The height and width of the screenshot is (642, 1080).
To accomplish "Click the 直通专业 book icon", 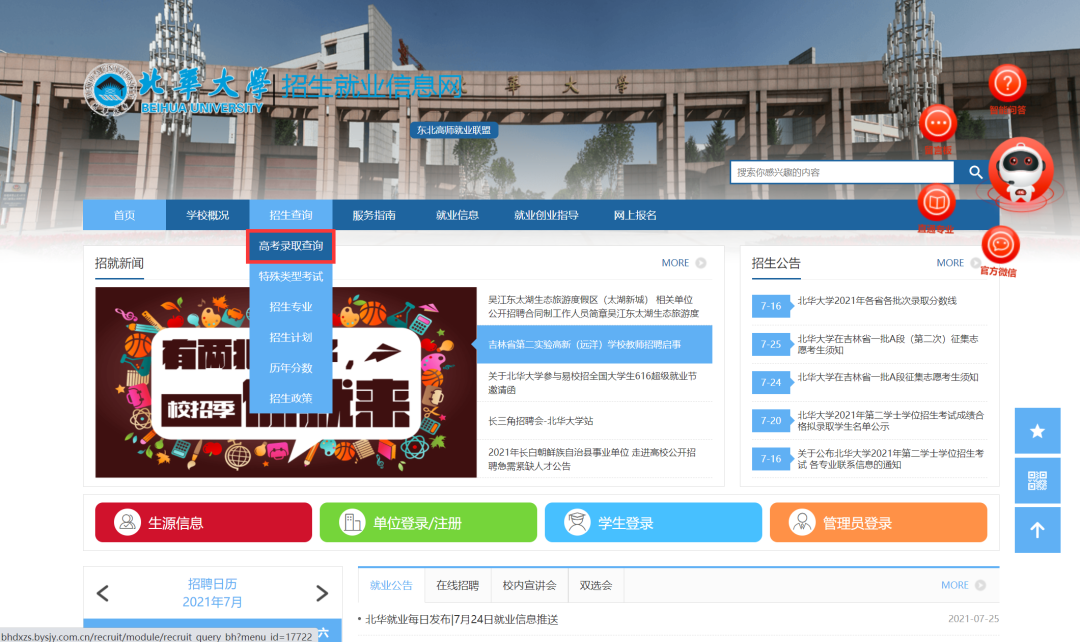I will 935,203.
